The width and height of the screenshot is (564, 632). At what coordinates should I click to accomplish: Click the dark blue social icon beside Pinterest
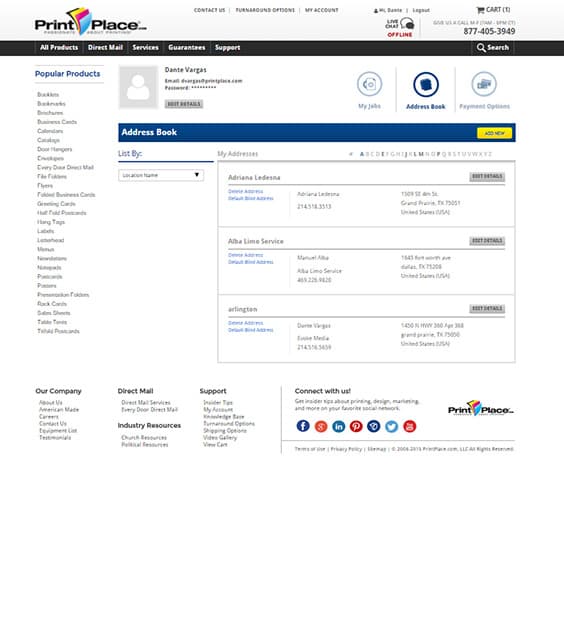pyautogui.click(x=374, y=426)
